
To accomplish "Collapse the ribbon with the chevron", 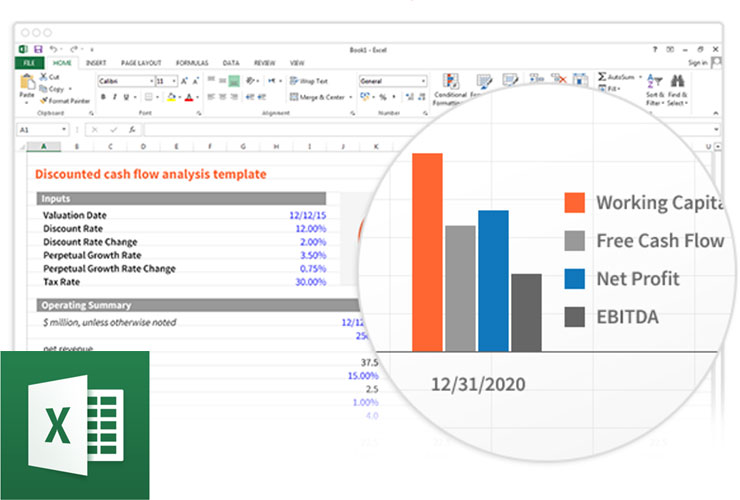I will 715,113.
